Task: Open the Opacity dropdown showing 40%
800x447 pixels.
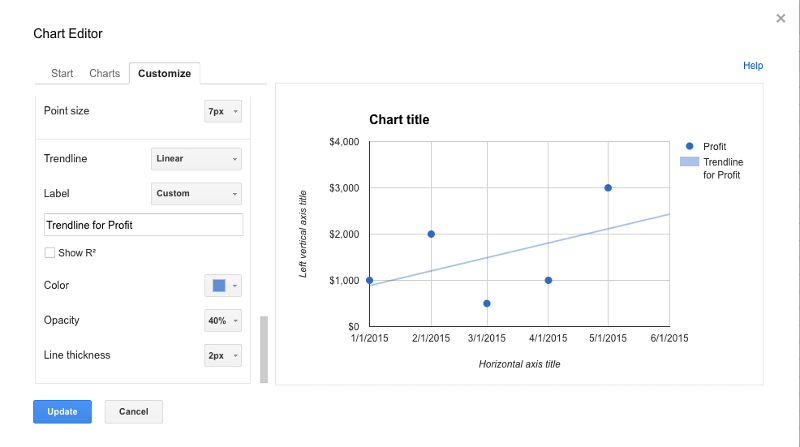Action: [x=223, y=320]
